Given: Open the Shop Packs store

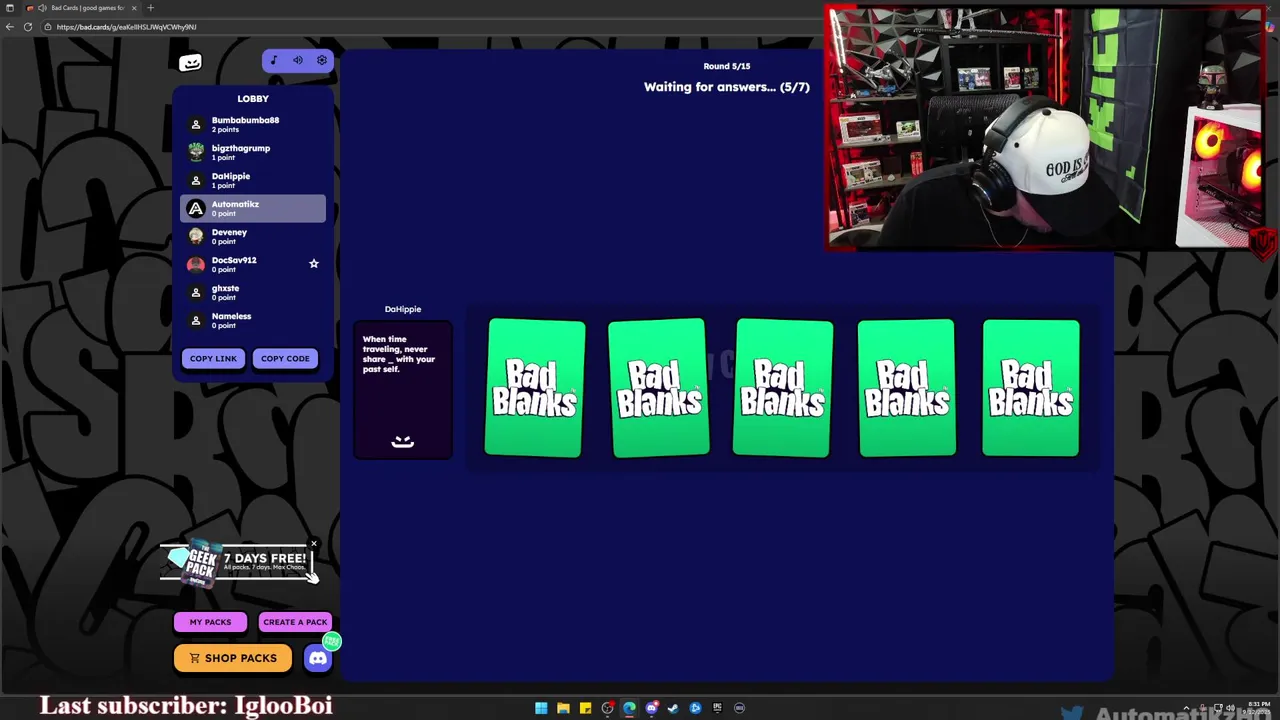Looking at the screenshot, I should coord(232,658).
